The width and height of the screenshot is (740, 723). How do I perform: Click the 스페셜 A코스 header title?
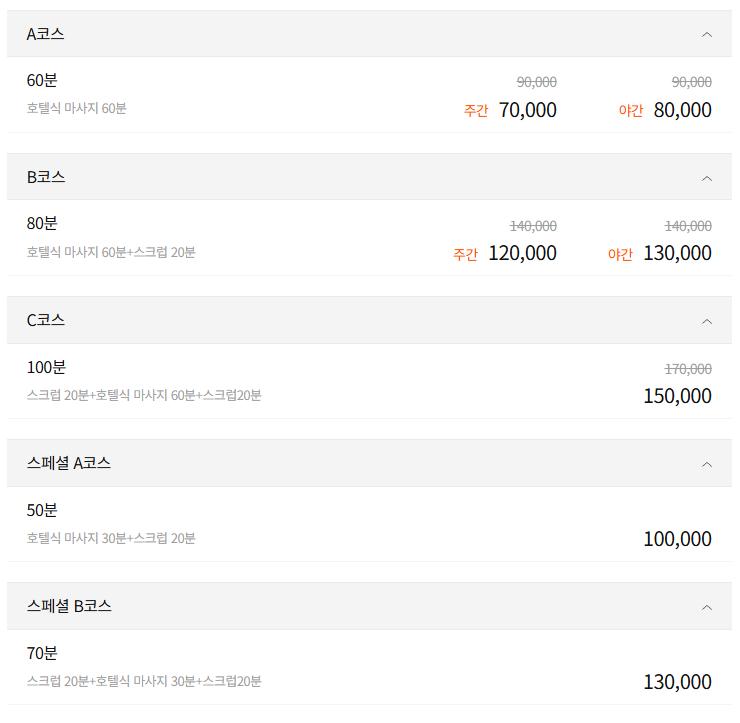(69, 463)
